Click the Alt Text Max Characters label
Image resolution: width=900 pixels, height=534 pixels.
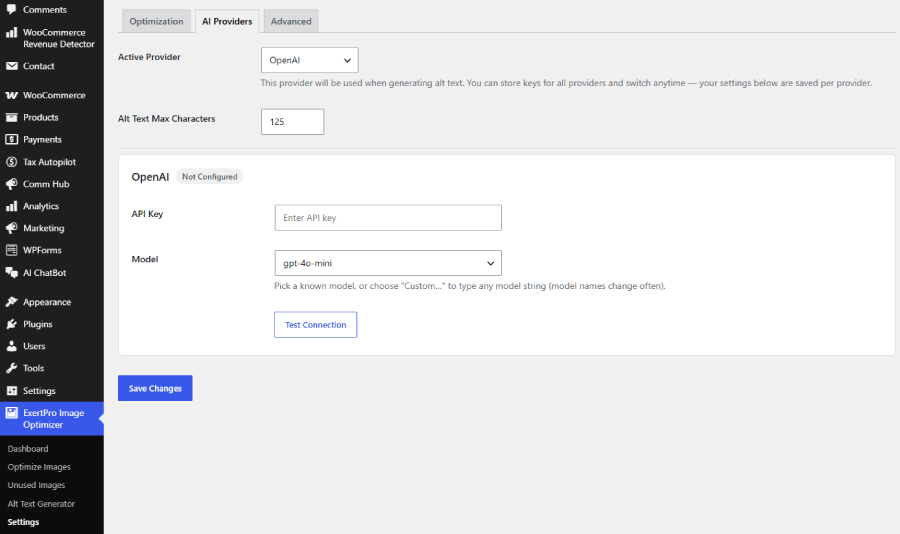(x=166, y=118)
